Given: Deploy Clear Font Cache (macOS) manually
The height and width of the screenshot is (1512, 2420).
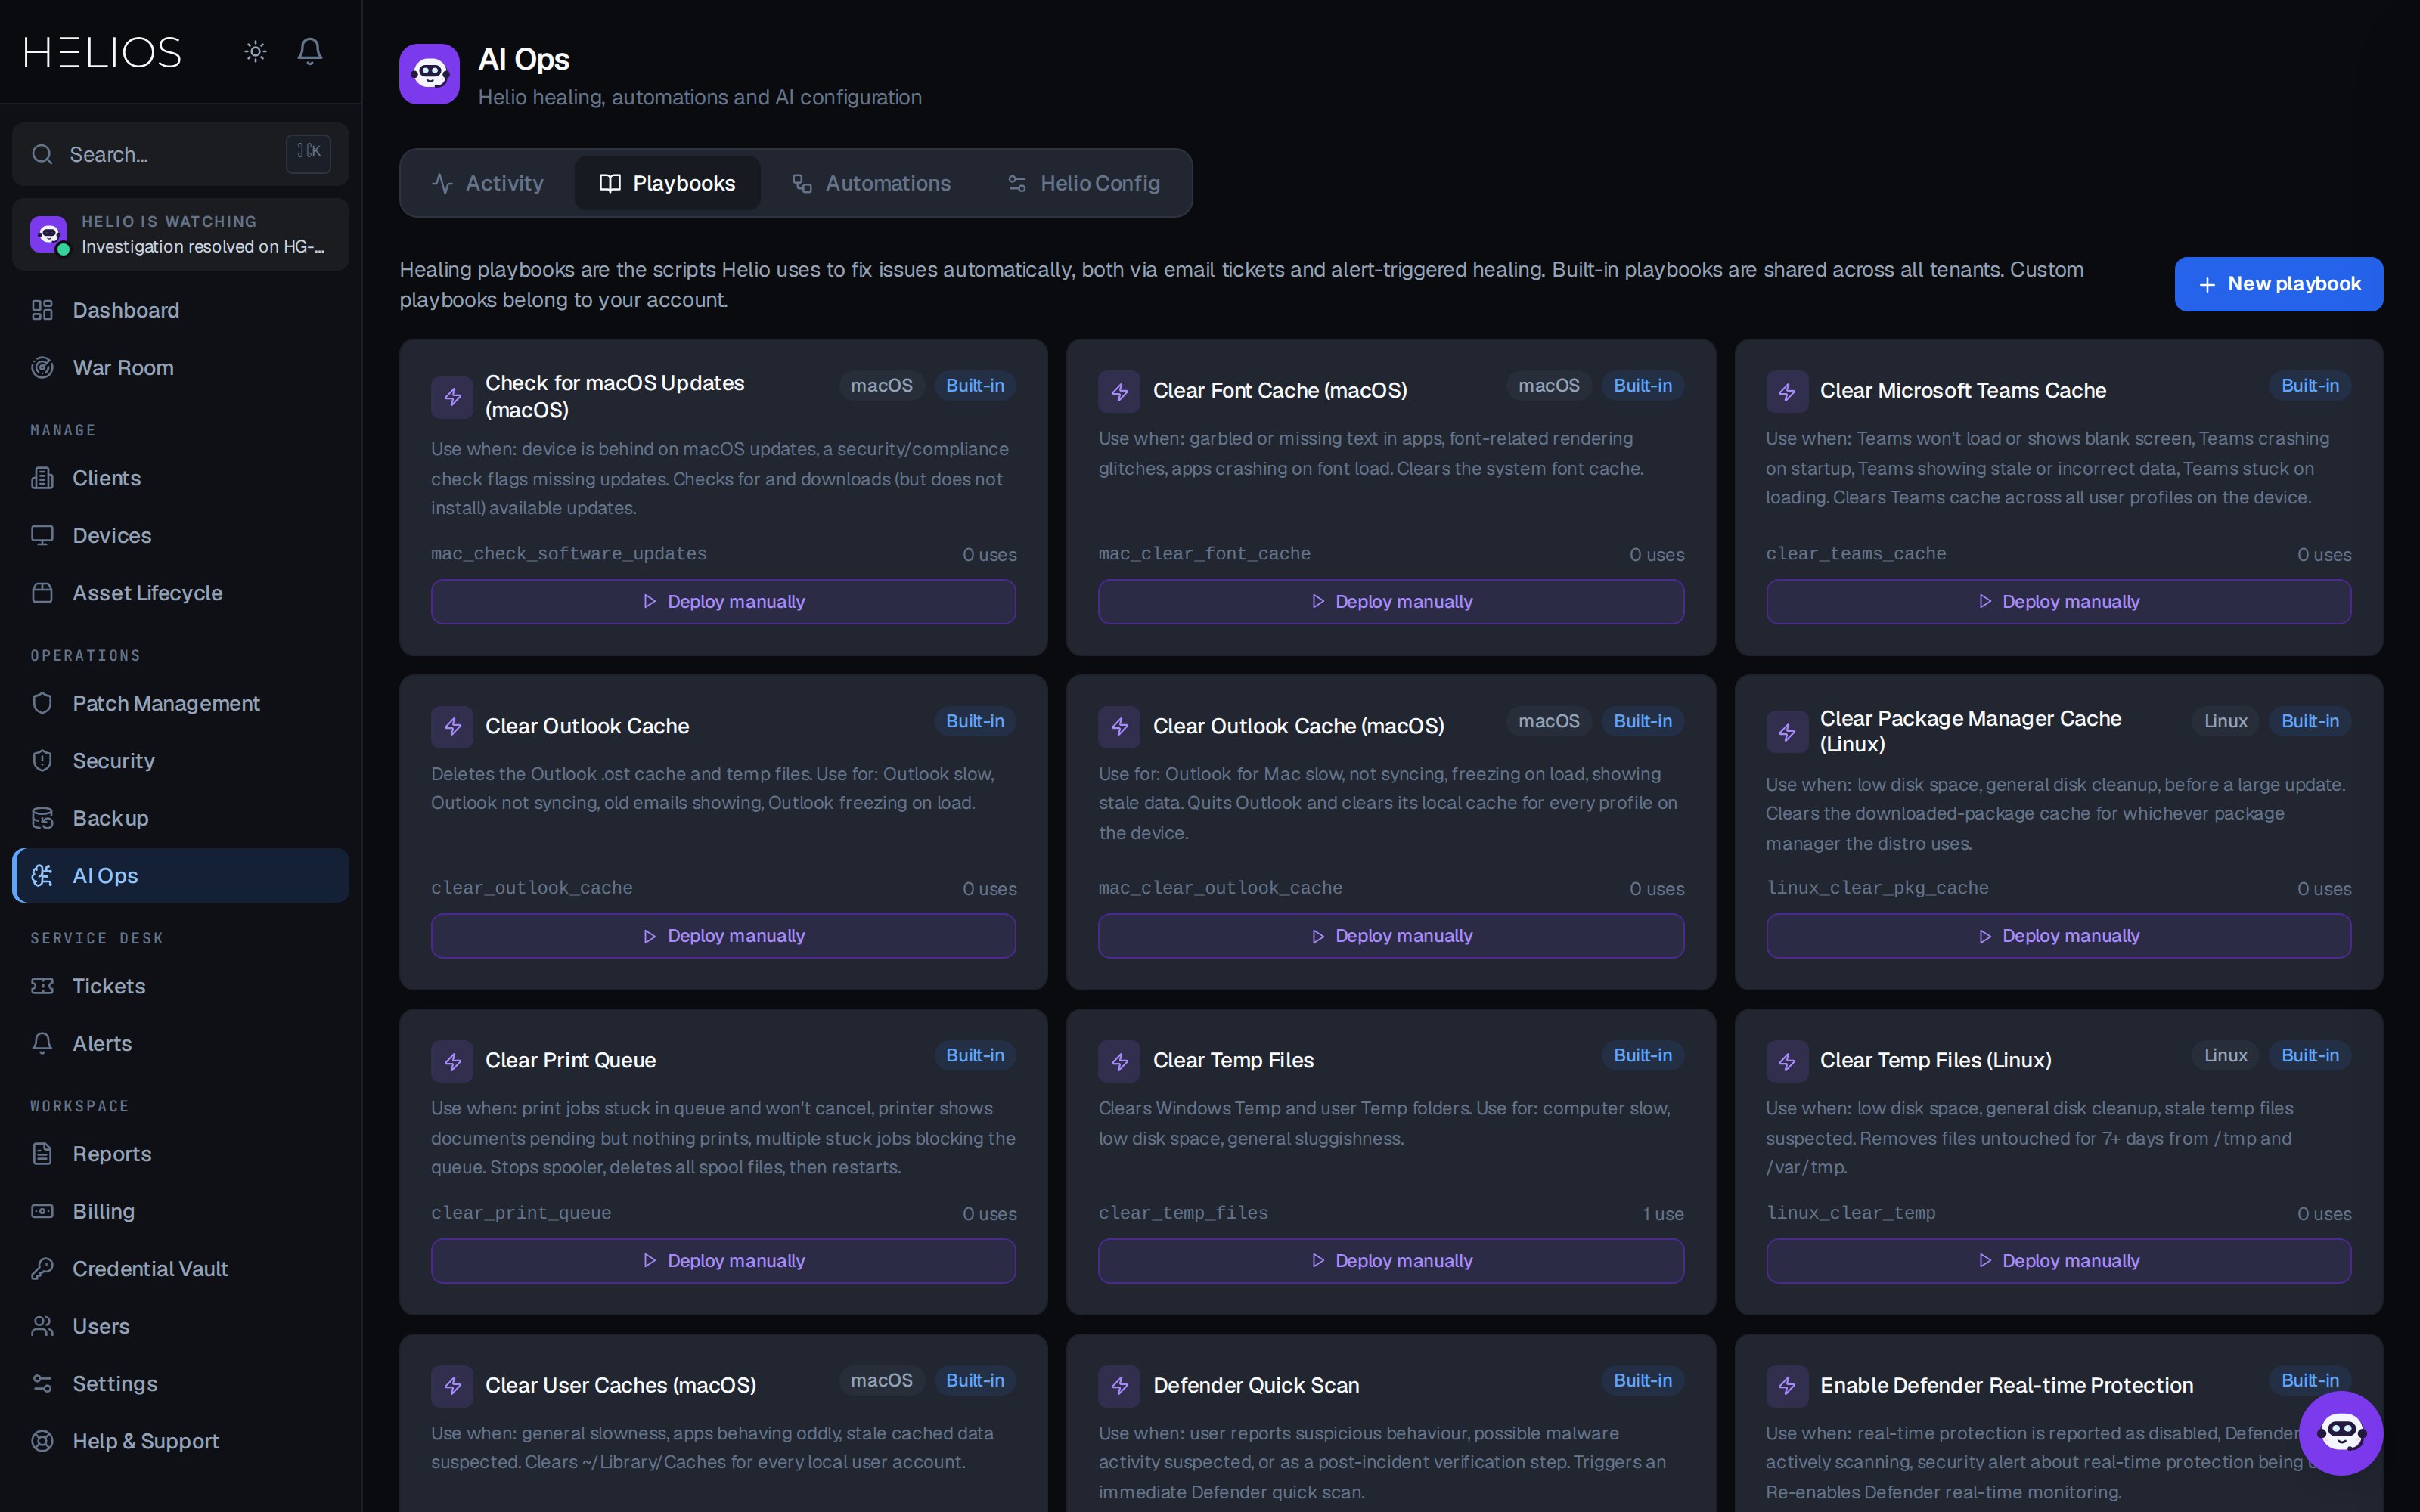Looking at the screenshot, I should point(1390,602).
